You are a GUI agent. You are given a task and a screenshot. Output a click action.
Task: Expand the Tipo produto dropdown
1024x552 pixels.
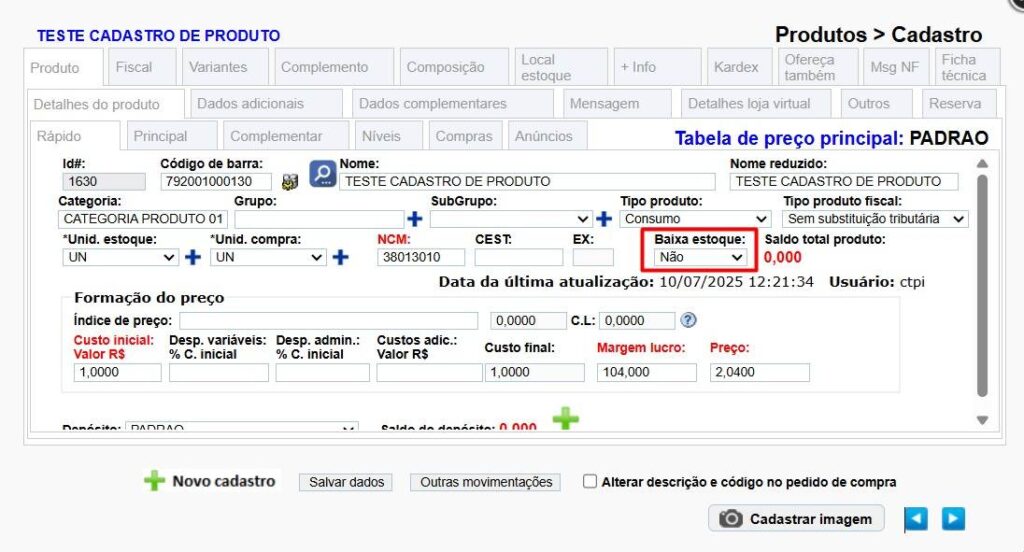tap(694, 218)
